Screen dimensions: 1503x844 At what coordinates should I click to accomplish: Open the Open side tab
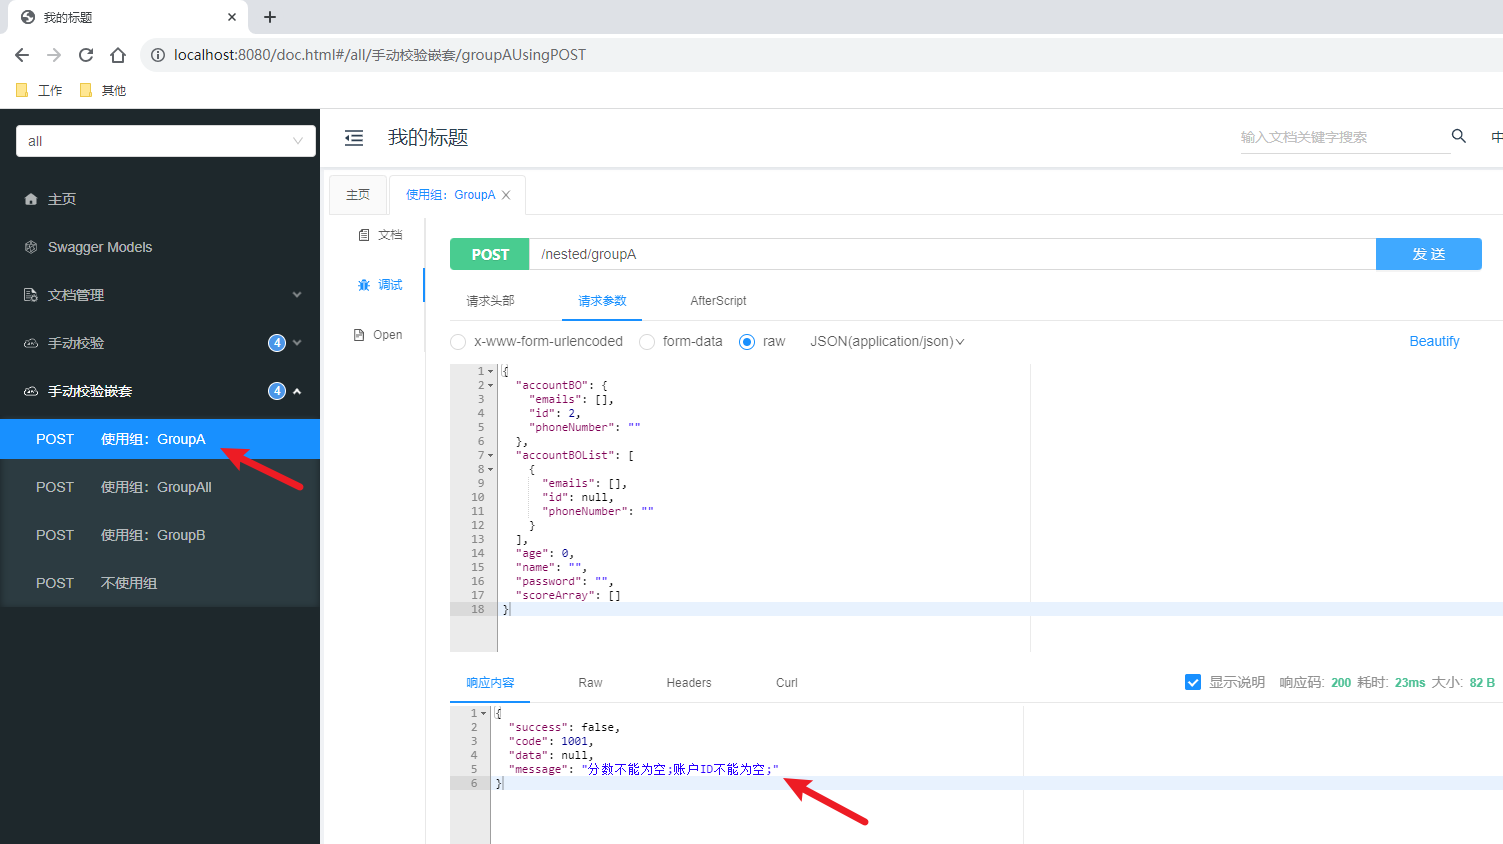point(378,335)
